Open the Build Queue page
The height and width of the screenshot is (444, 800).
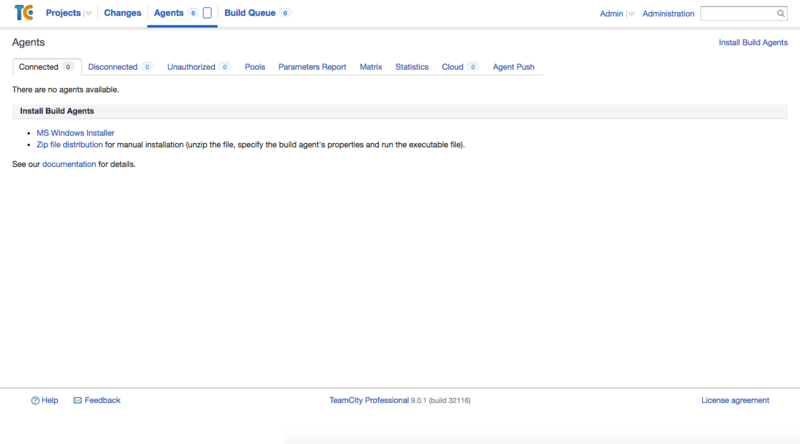pos(250,13)
